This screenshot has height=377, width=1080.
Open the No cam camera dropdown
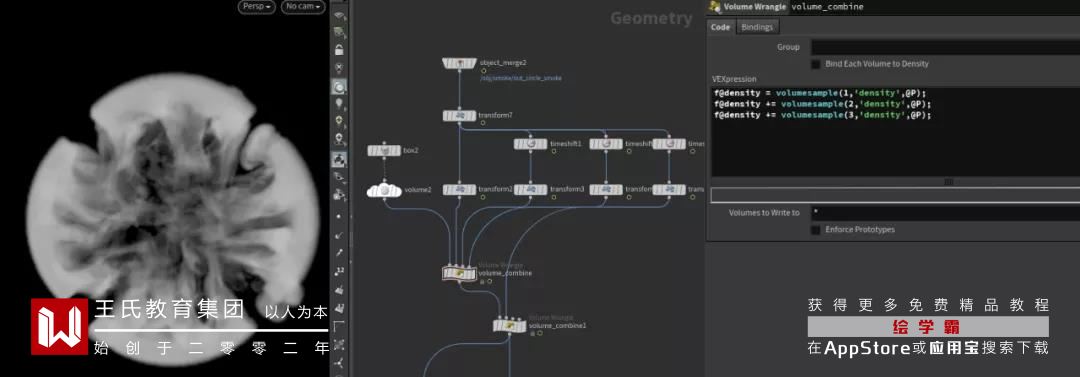(x=303, y=7)
